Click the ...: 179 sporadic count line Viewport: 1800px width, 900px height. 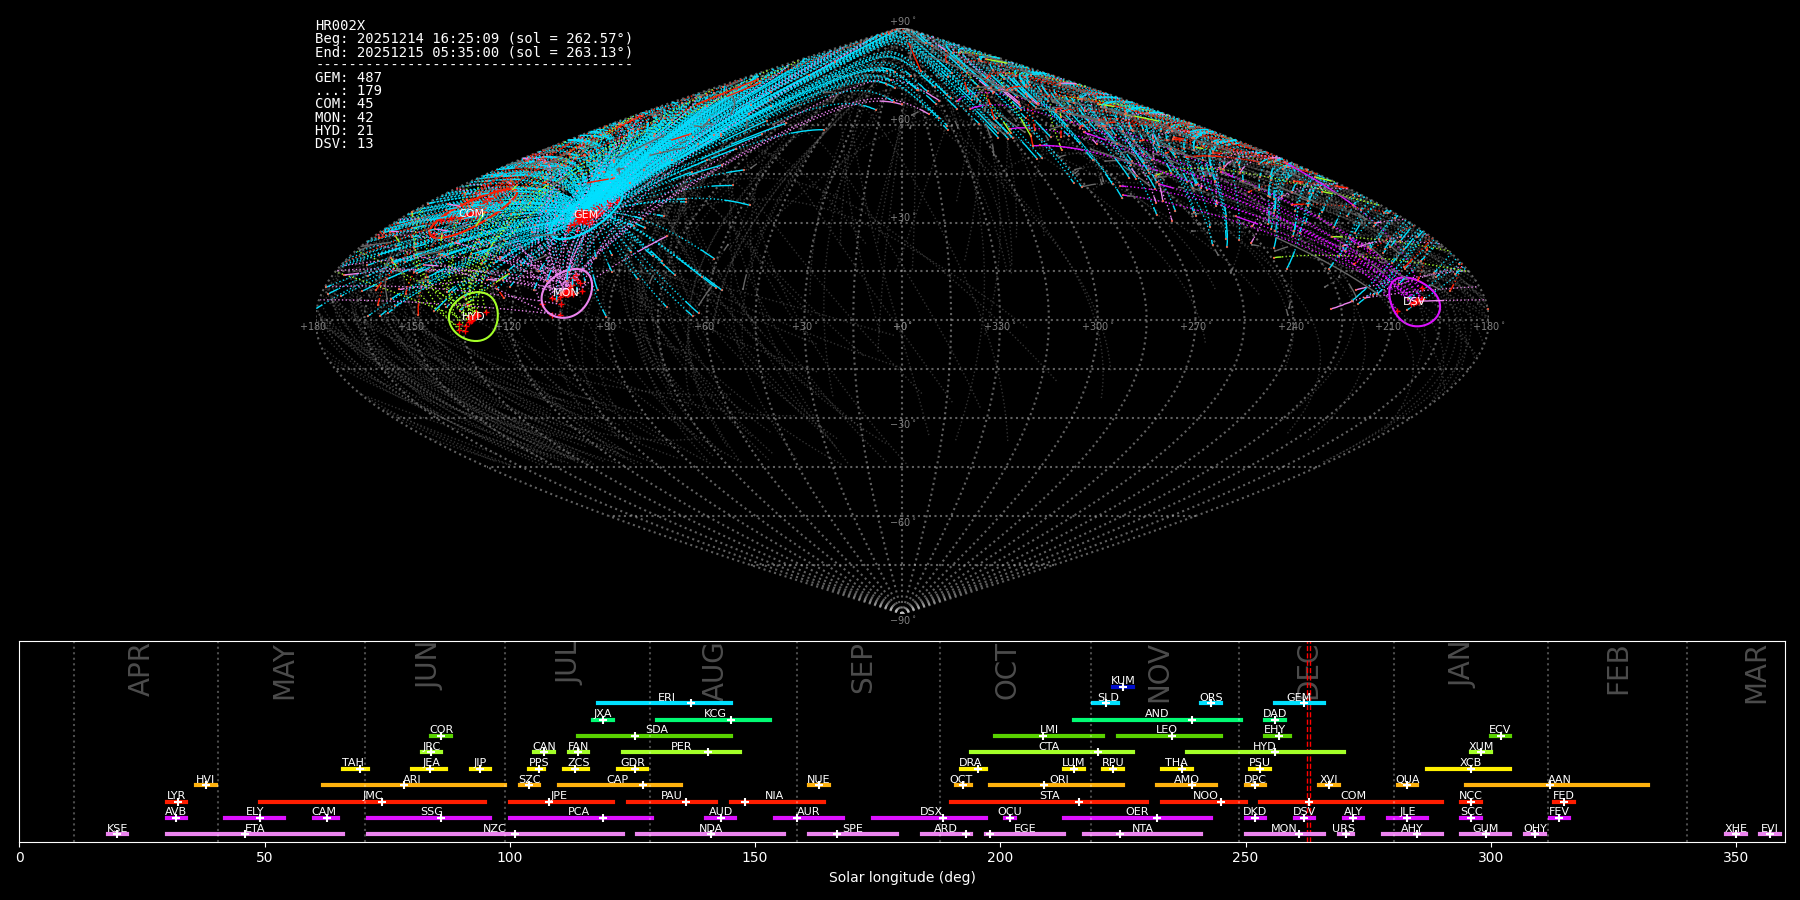[348, 91]
